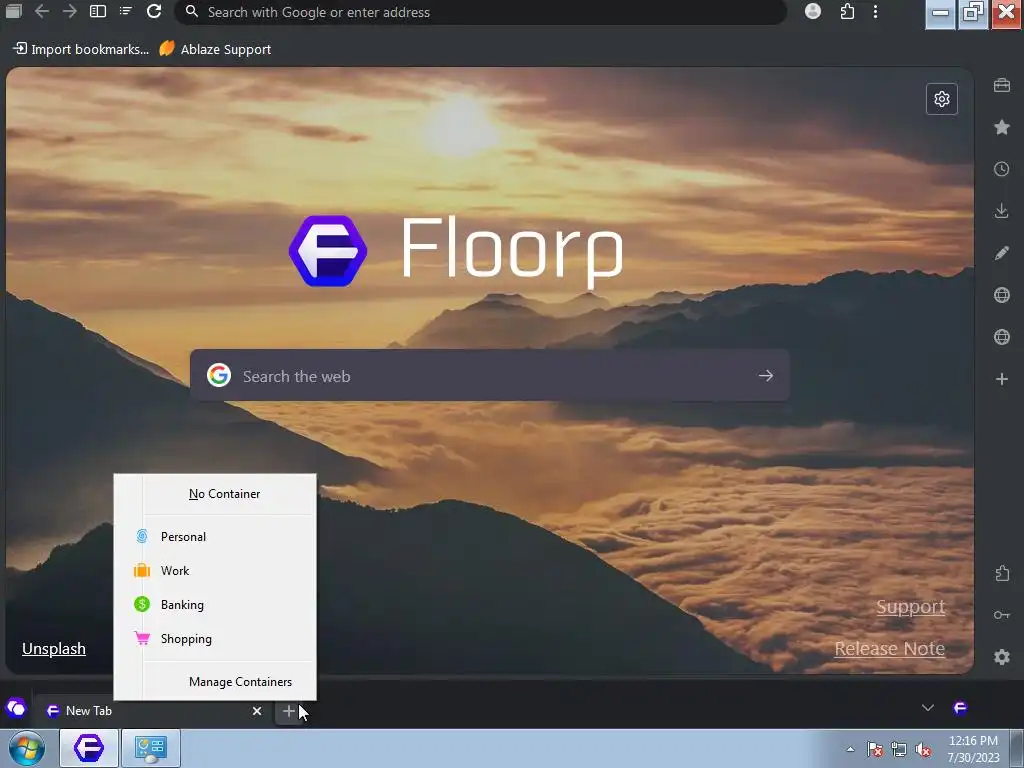Open the Support link
Image resolution: width=1024 pixels, height=768 pixels.
coord(910,607)
